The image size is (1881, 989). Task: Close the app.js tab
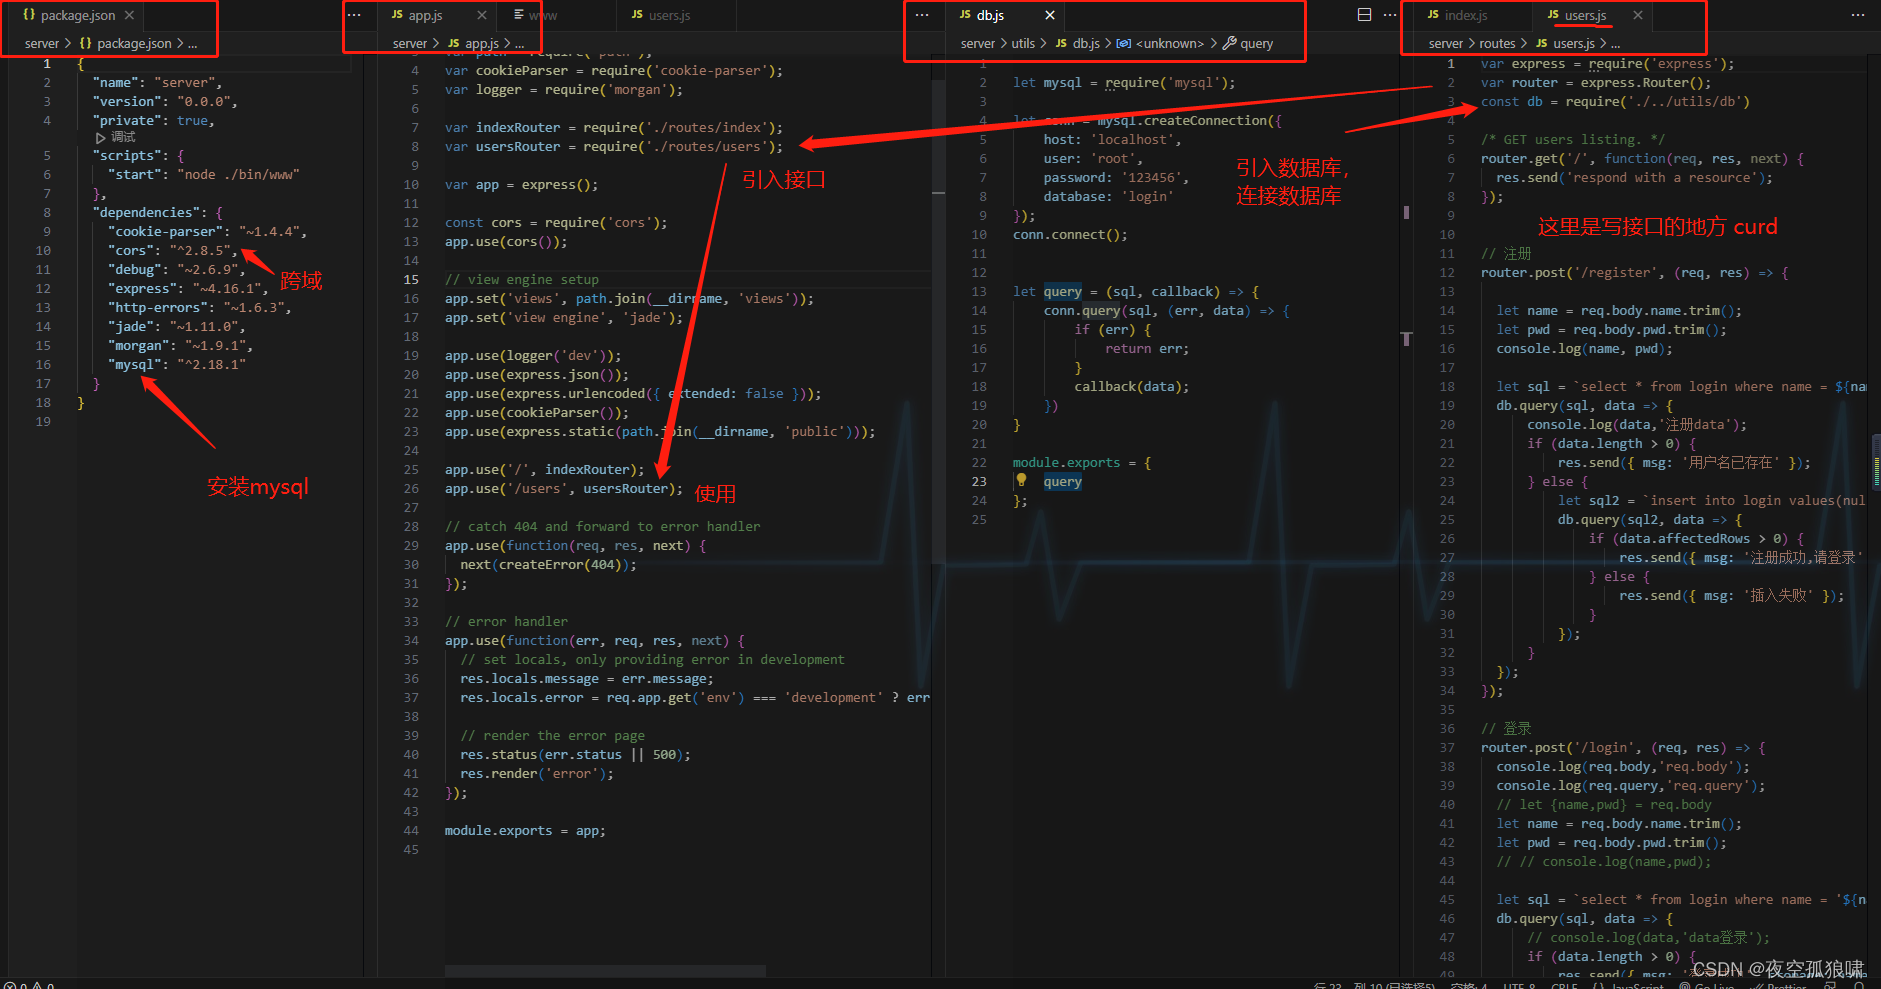point(482,15)
